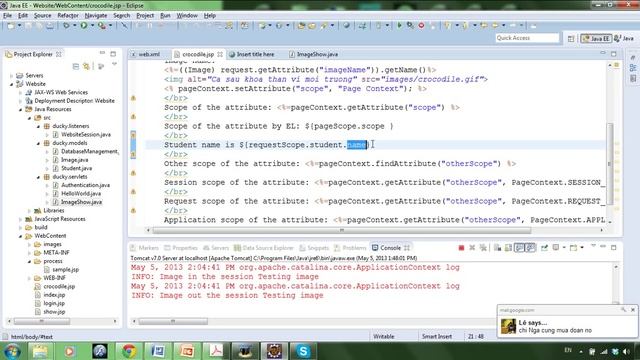Open the Markers view tab
Image resolution: width=640 pixels, height=360 pixels.
pos(144,248)
